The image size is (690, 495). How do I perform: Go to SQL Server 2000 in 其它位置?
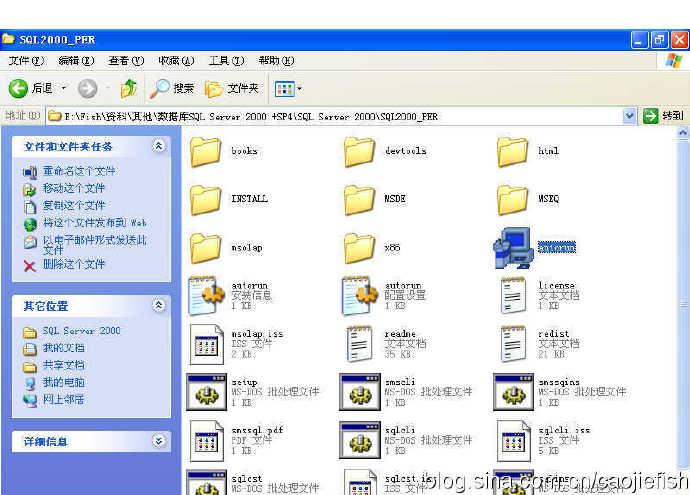81,331
